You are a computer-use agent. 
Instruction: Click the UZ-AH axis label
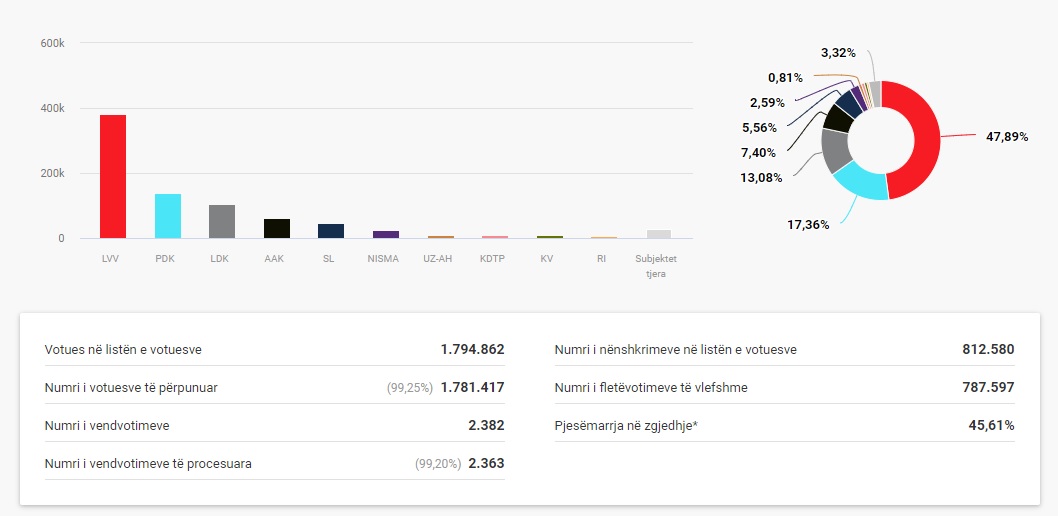click(x=439, y=259)
